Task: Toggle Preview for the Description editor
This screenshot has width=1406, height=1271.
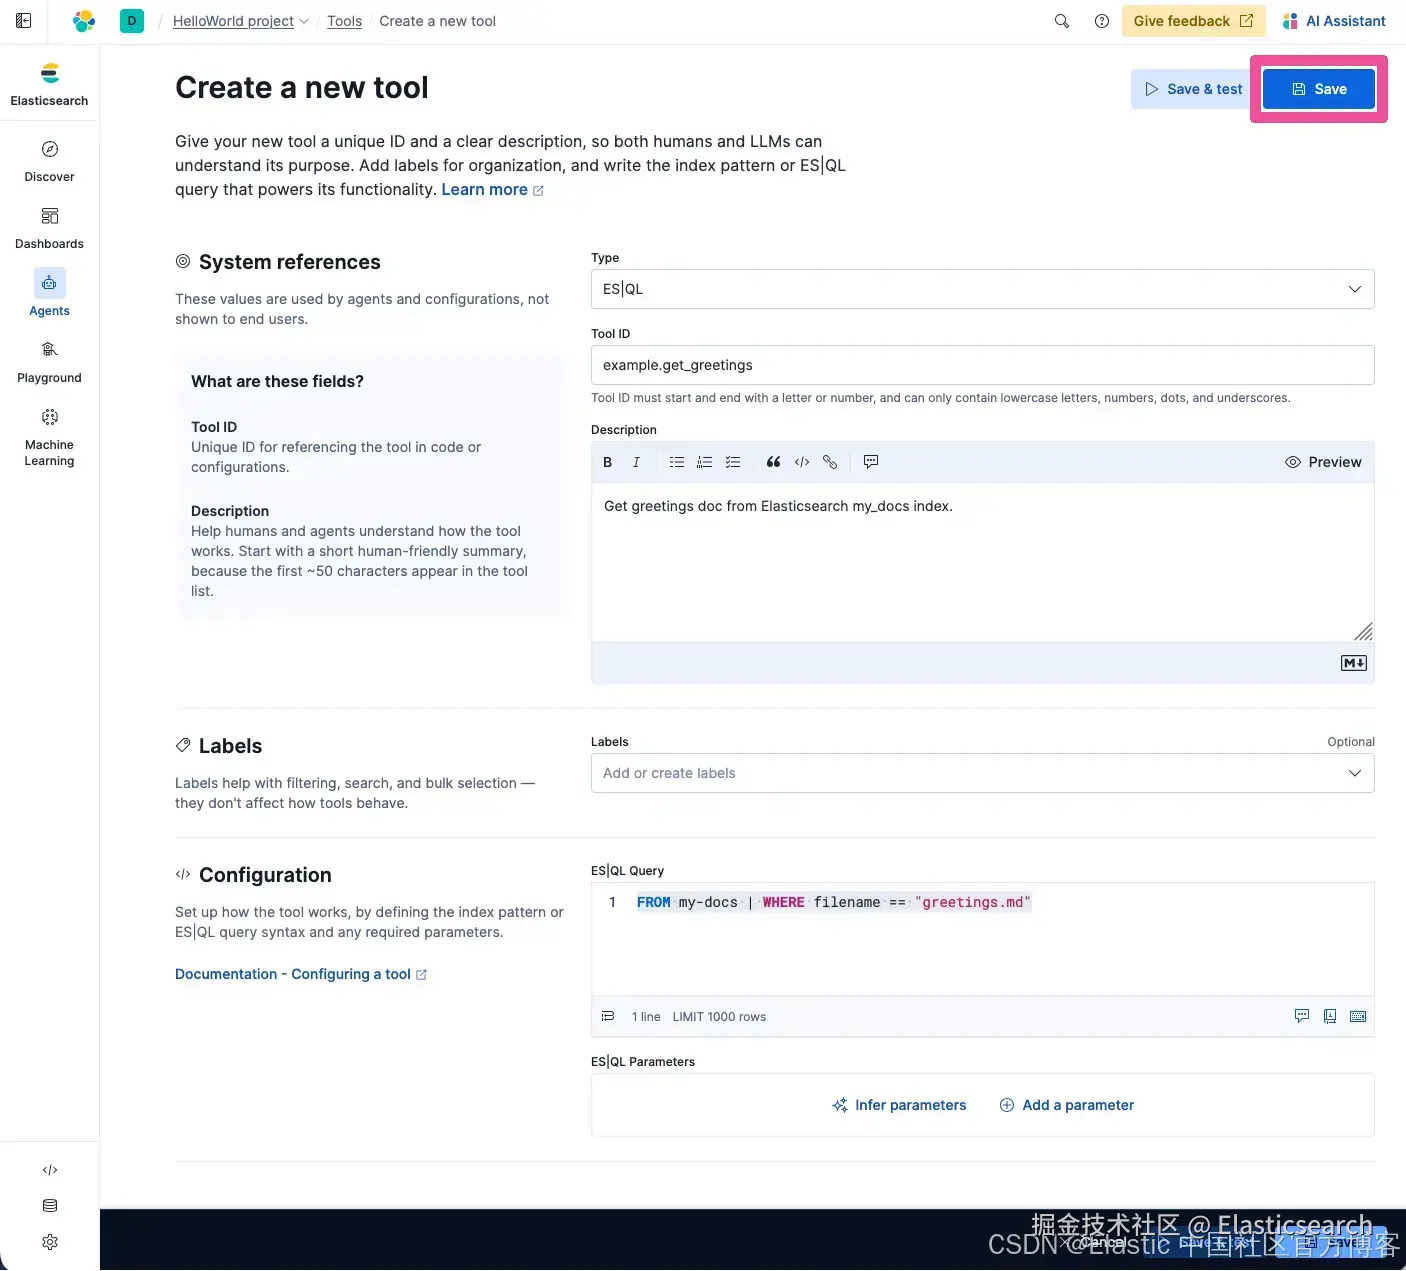Action: click(1323, 462)
